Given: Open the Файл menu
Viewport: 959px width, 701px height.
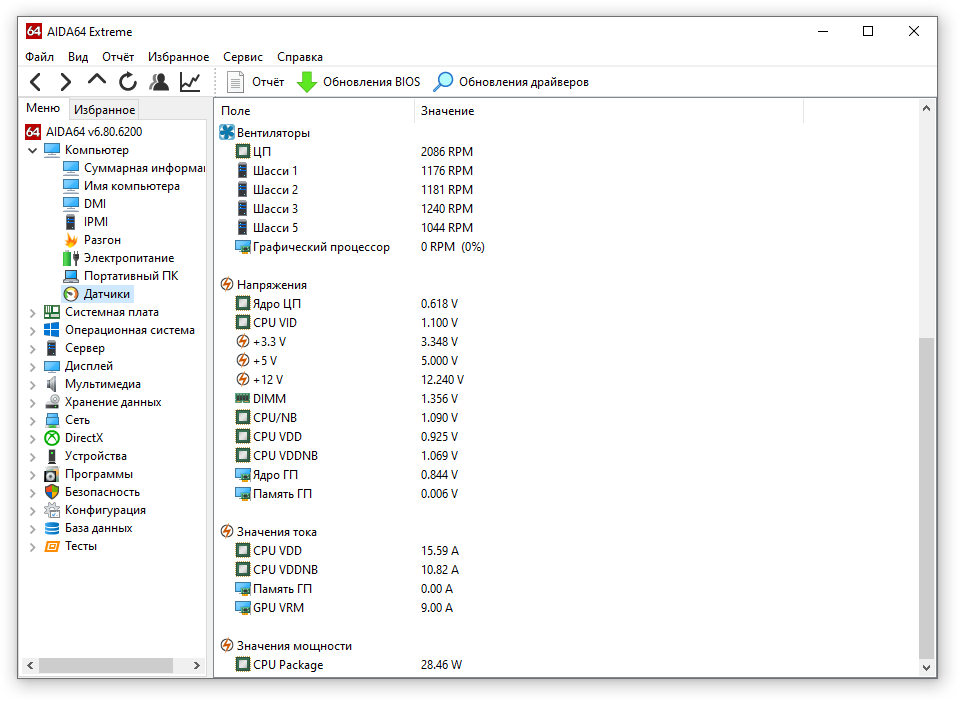Looking at the screenshot, I should click(x=39, y=57).
